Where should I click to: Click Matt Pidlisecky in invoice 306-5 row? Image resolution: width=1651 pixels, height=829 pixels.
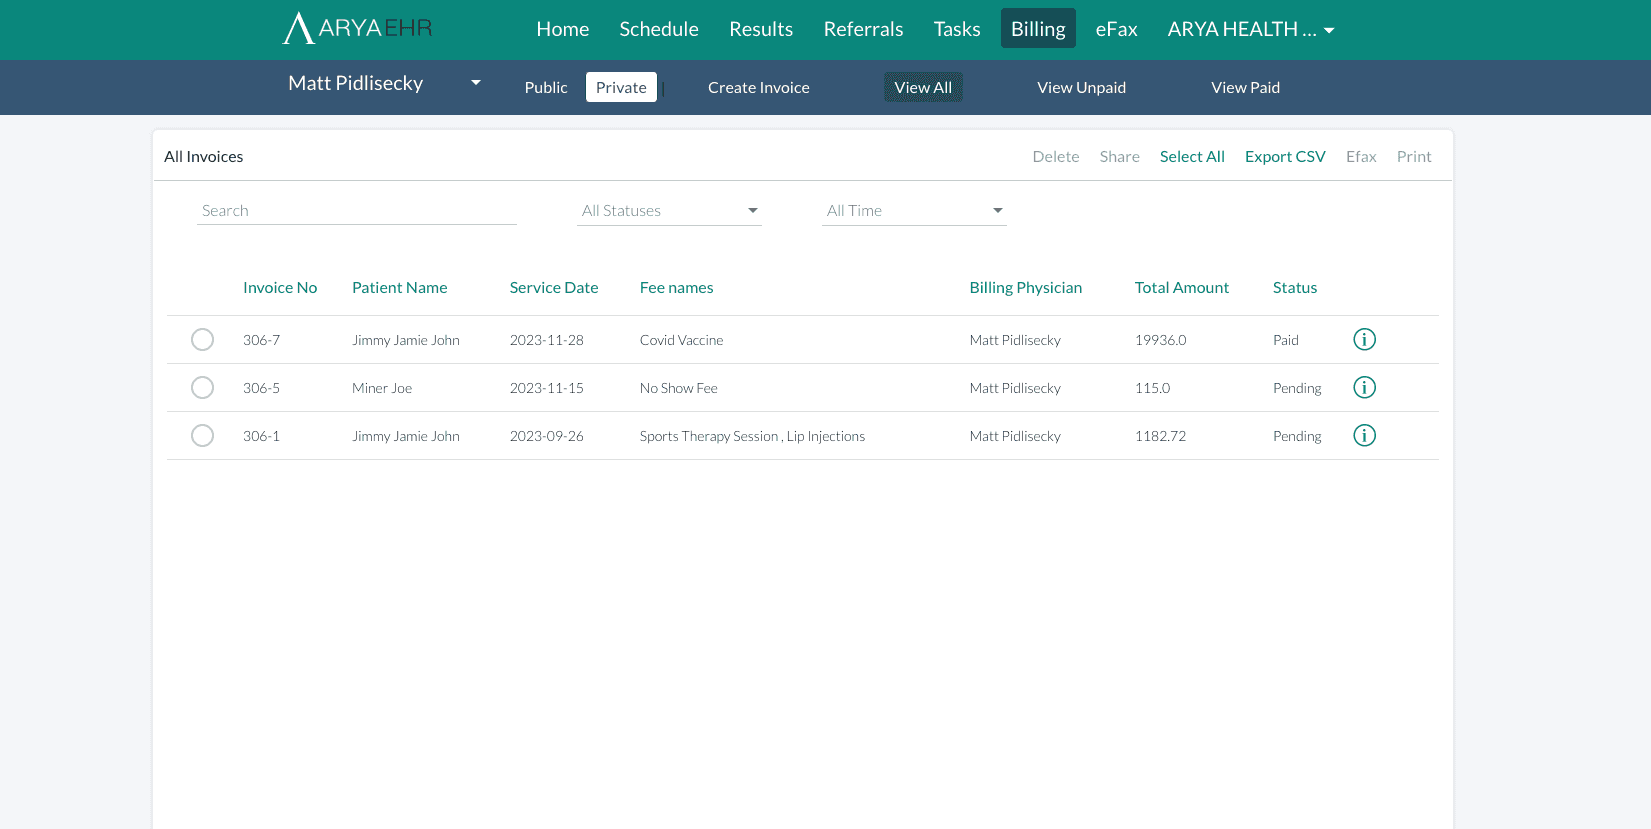pos(1015,388)
